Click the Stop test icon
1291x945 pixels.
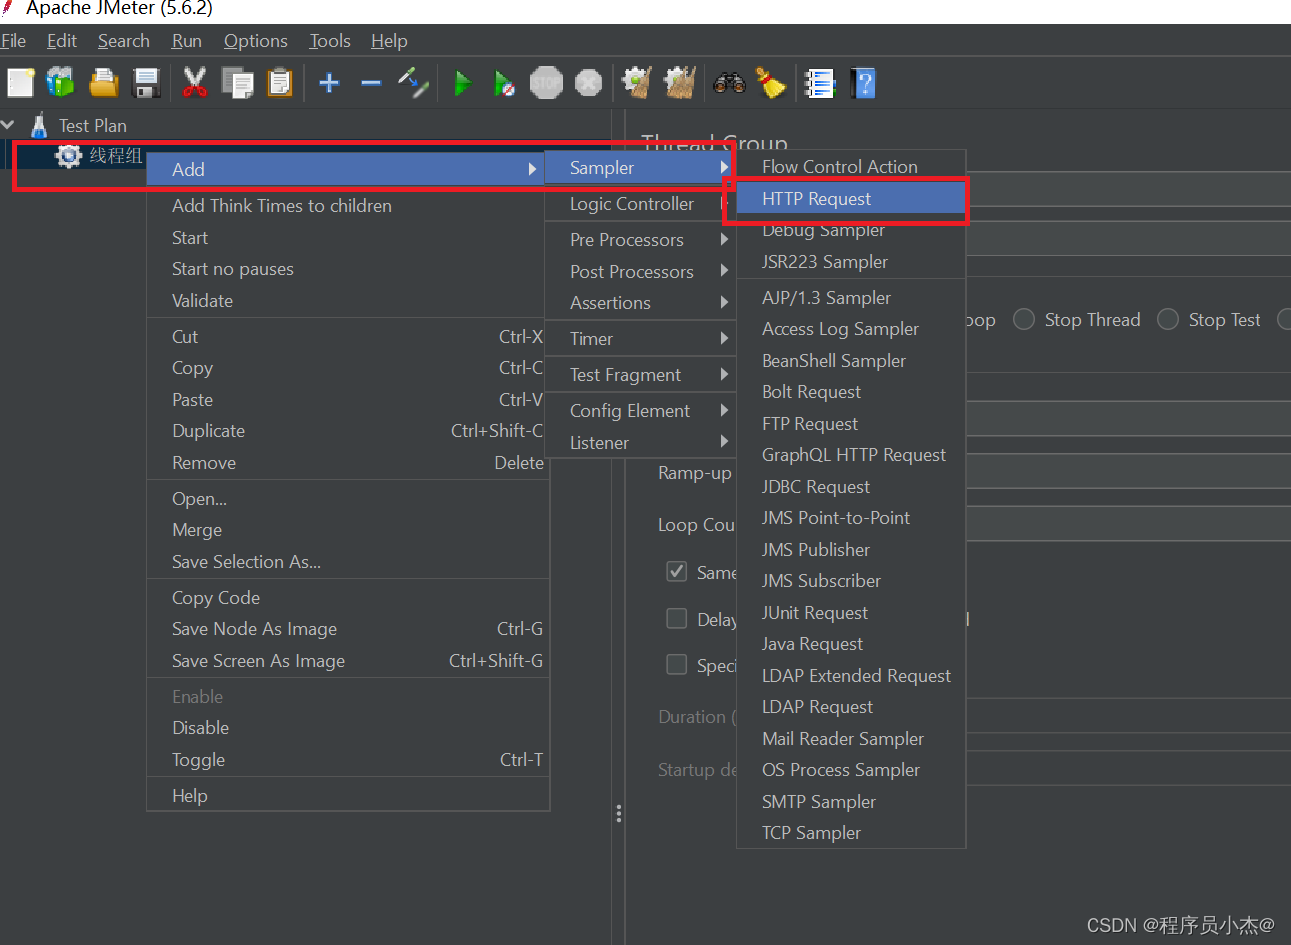tap(546, 83)
